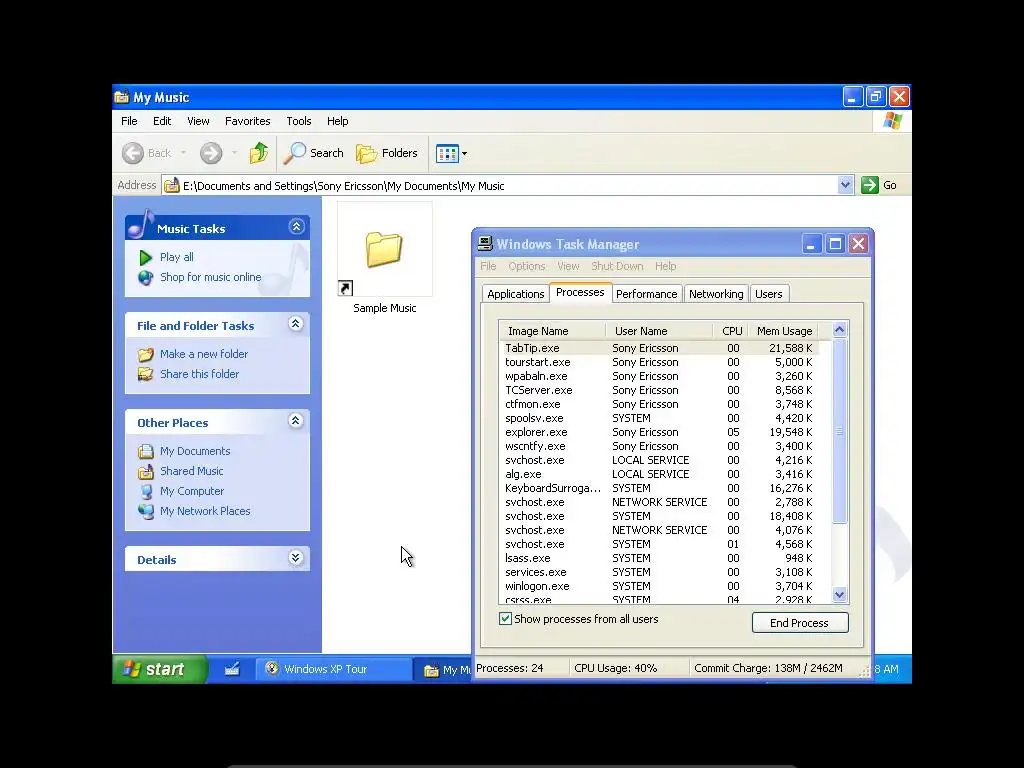Sort processes by User Name column header
This screenshot has width=1024, height=768.
point(659,331)
